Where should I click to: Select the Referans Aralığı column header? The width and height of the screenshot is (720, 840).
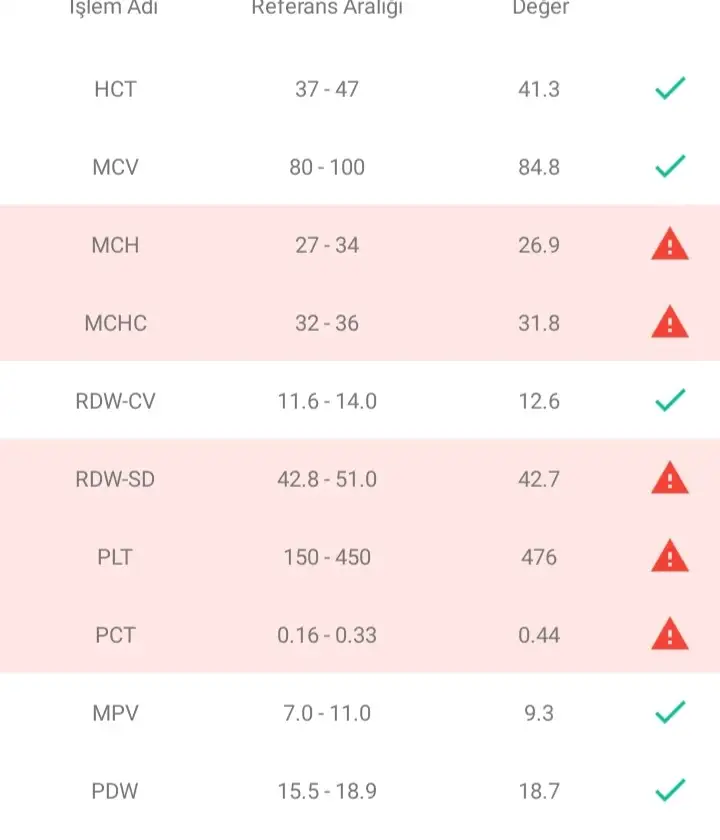(x=327, y=8)
